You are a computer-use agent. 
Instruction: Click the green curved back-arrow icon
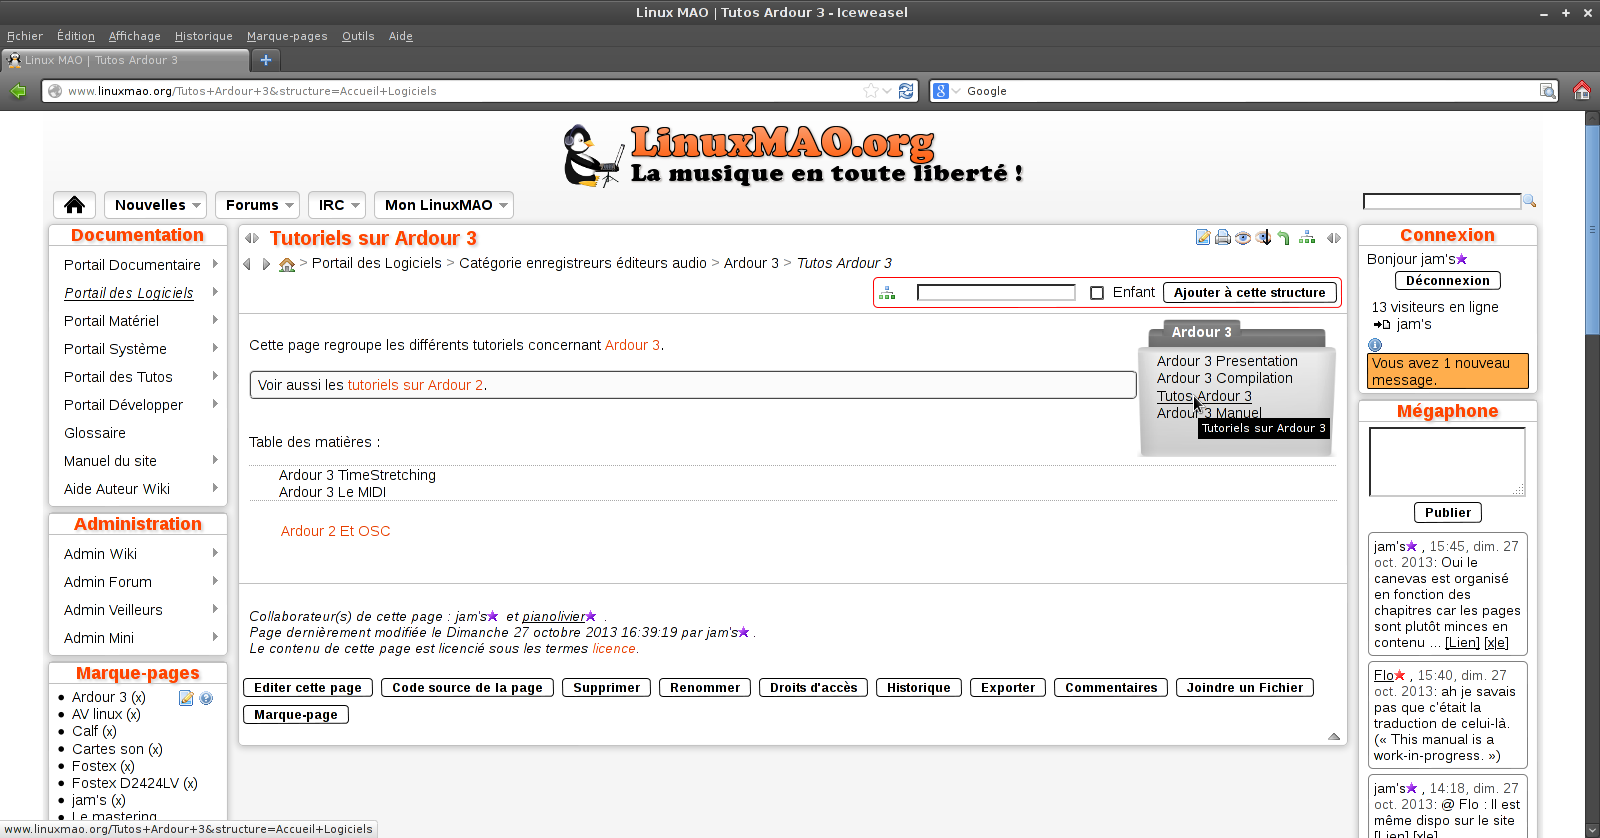1284,238
